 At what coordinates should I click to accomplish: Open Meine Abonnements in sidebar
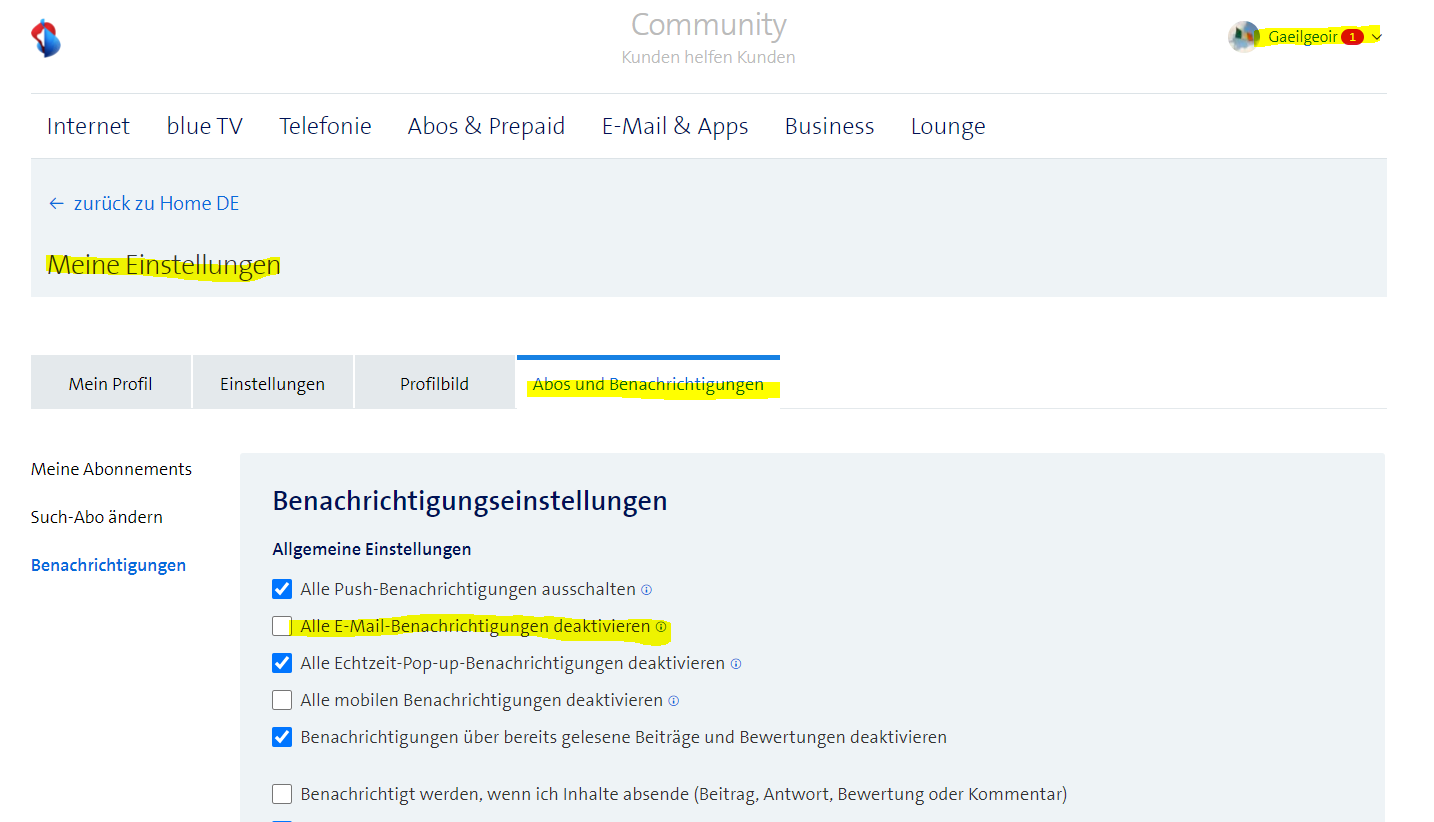click(111, 469)
